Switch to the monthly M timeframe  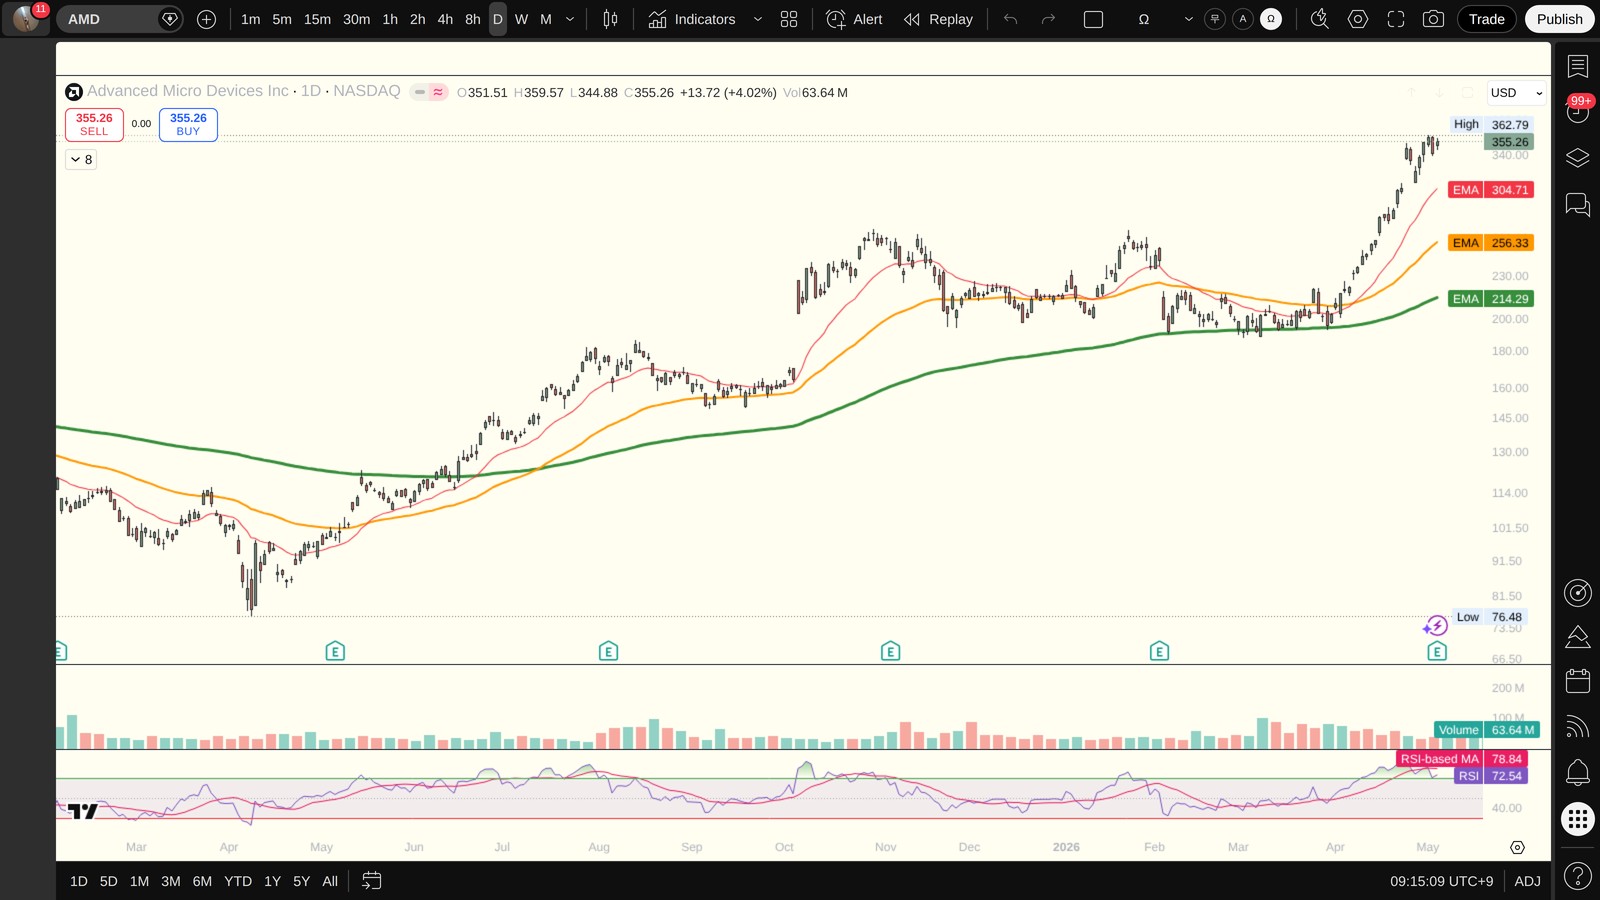click(x=546, y=19)
